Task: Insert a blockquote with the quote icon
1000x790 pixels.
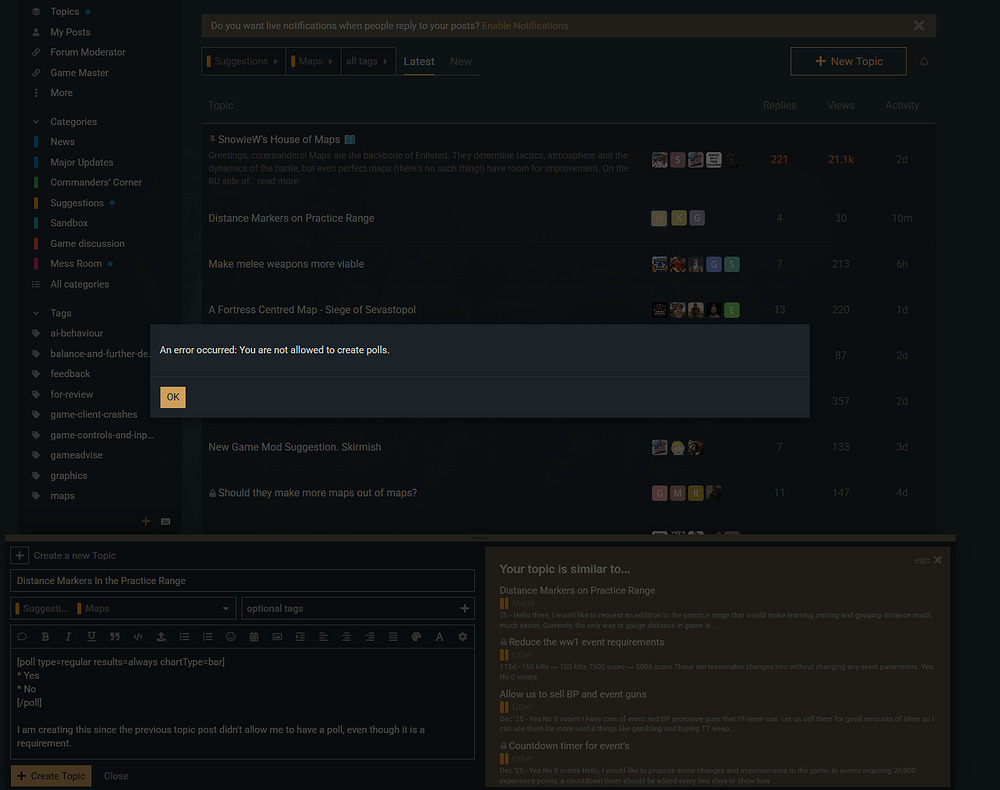Action: (115, 636)
